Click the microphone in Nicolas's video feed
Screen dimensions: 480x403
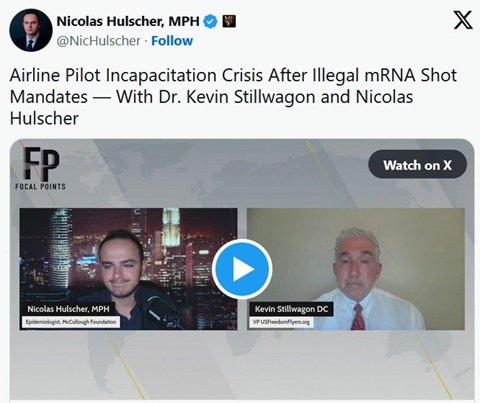[x=158, y=310]
